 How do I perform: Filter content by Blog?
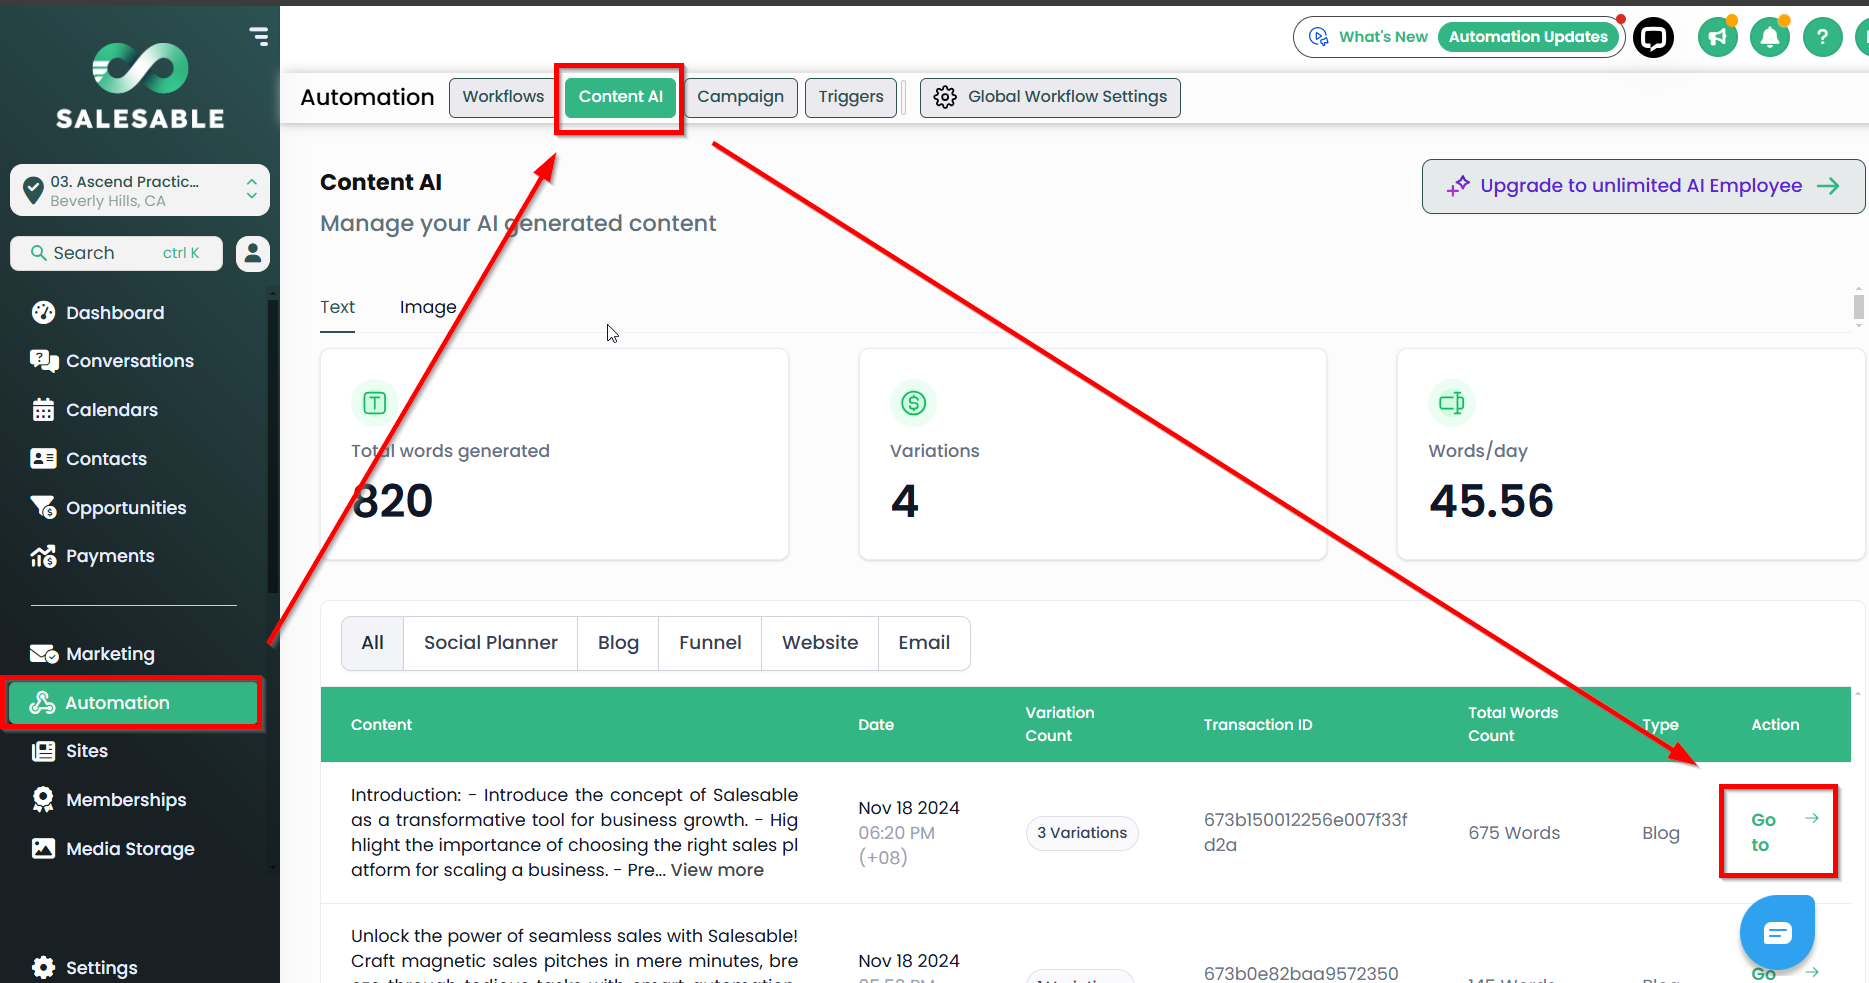coord(618,643)
